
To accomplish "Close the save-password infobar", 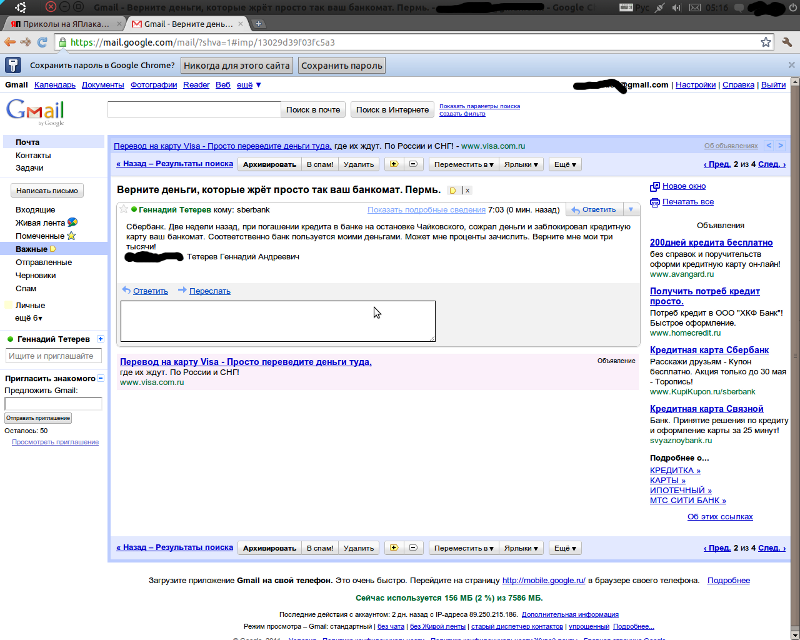I will click(x=791, y=65).
